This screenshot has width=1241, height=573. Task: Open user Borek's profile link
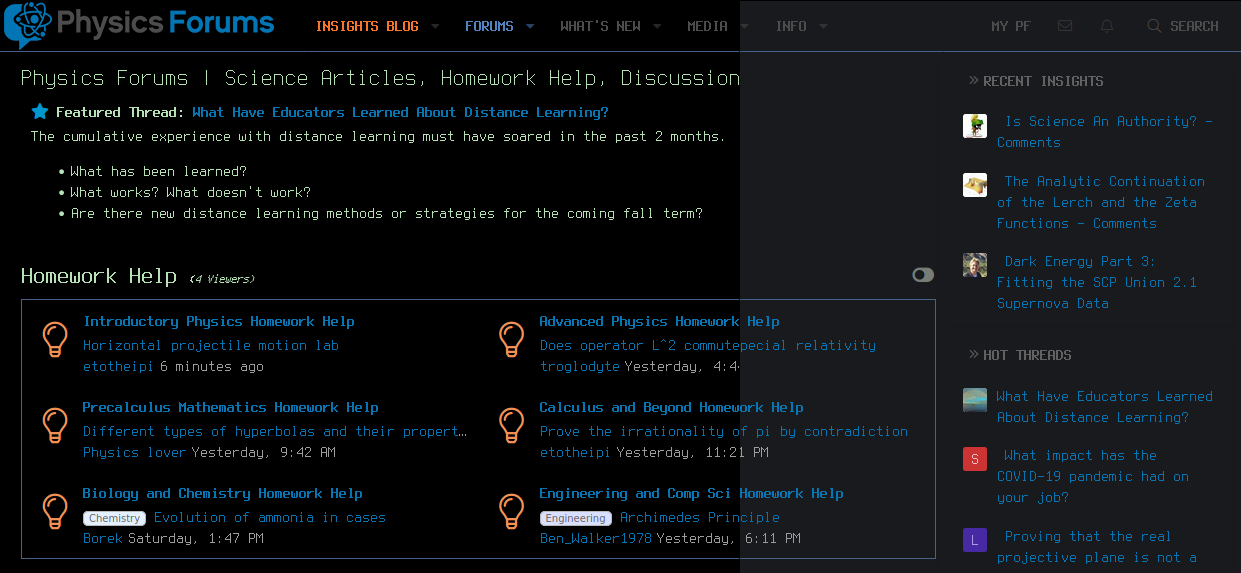tap(103, 538)
